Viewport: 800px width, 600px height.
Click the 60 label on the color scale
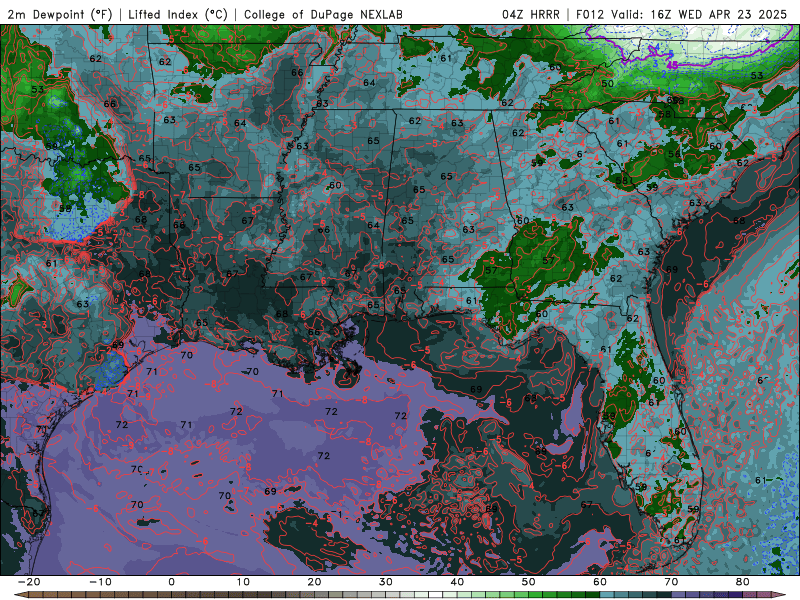(600, 582)
